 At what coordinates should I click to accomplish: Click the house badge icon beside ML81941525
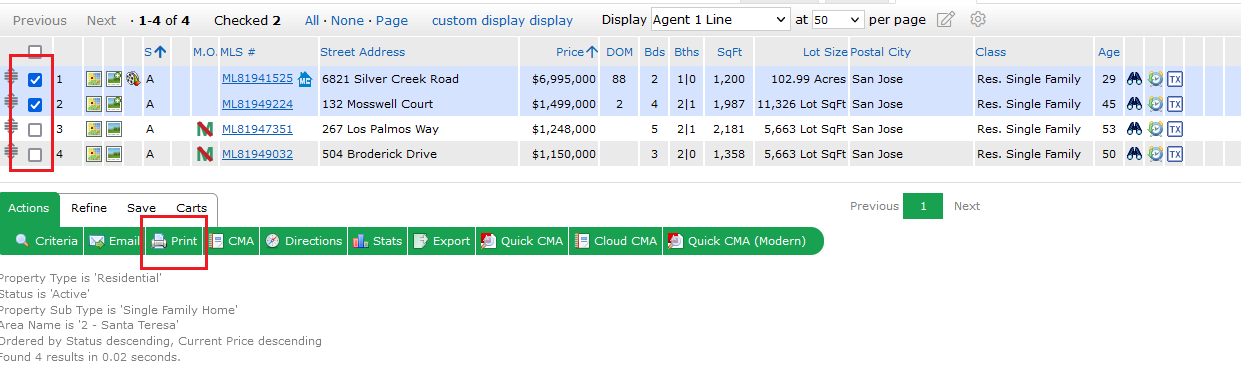pos(305,79)
